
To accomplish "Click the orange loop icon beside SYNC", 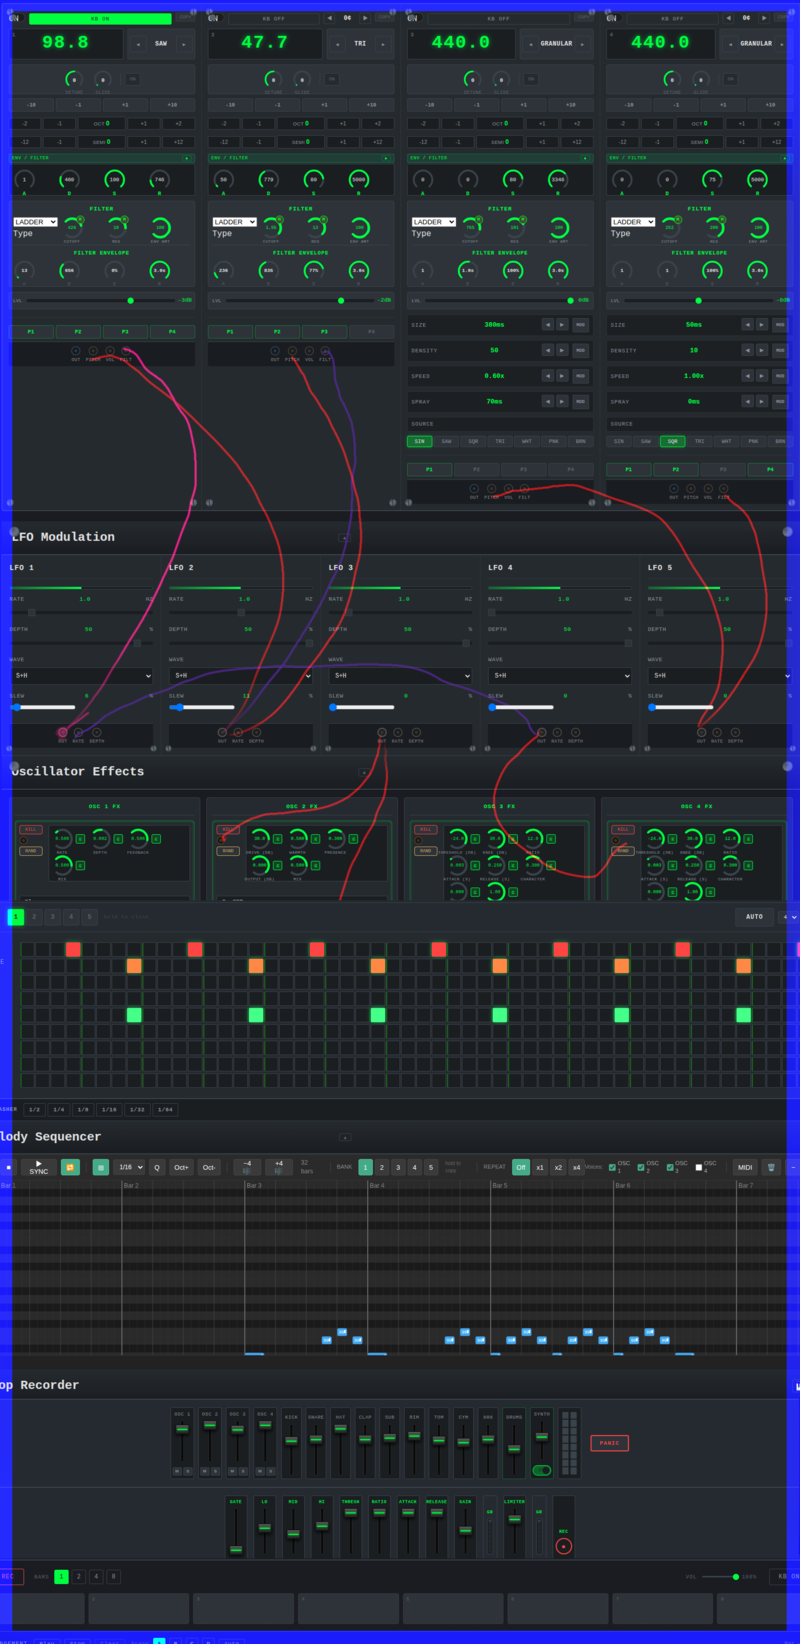I will point(70,1167).
